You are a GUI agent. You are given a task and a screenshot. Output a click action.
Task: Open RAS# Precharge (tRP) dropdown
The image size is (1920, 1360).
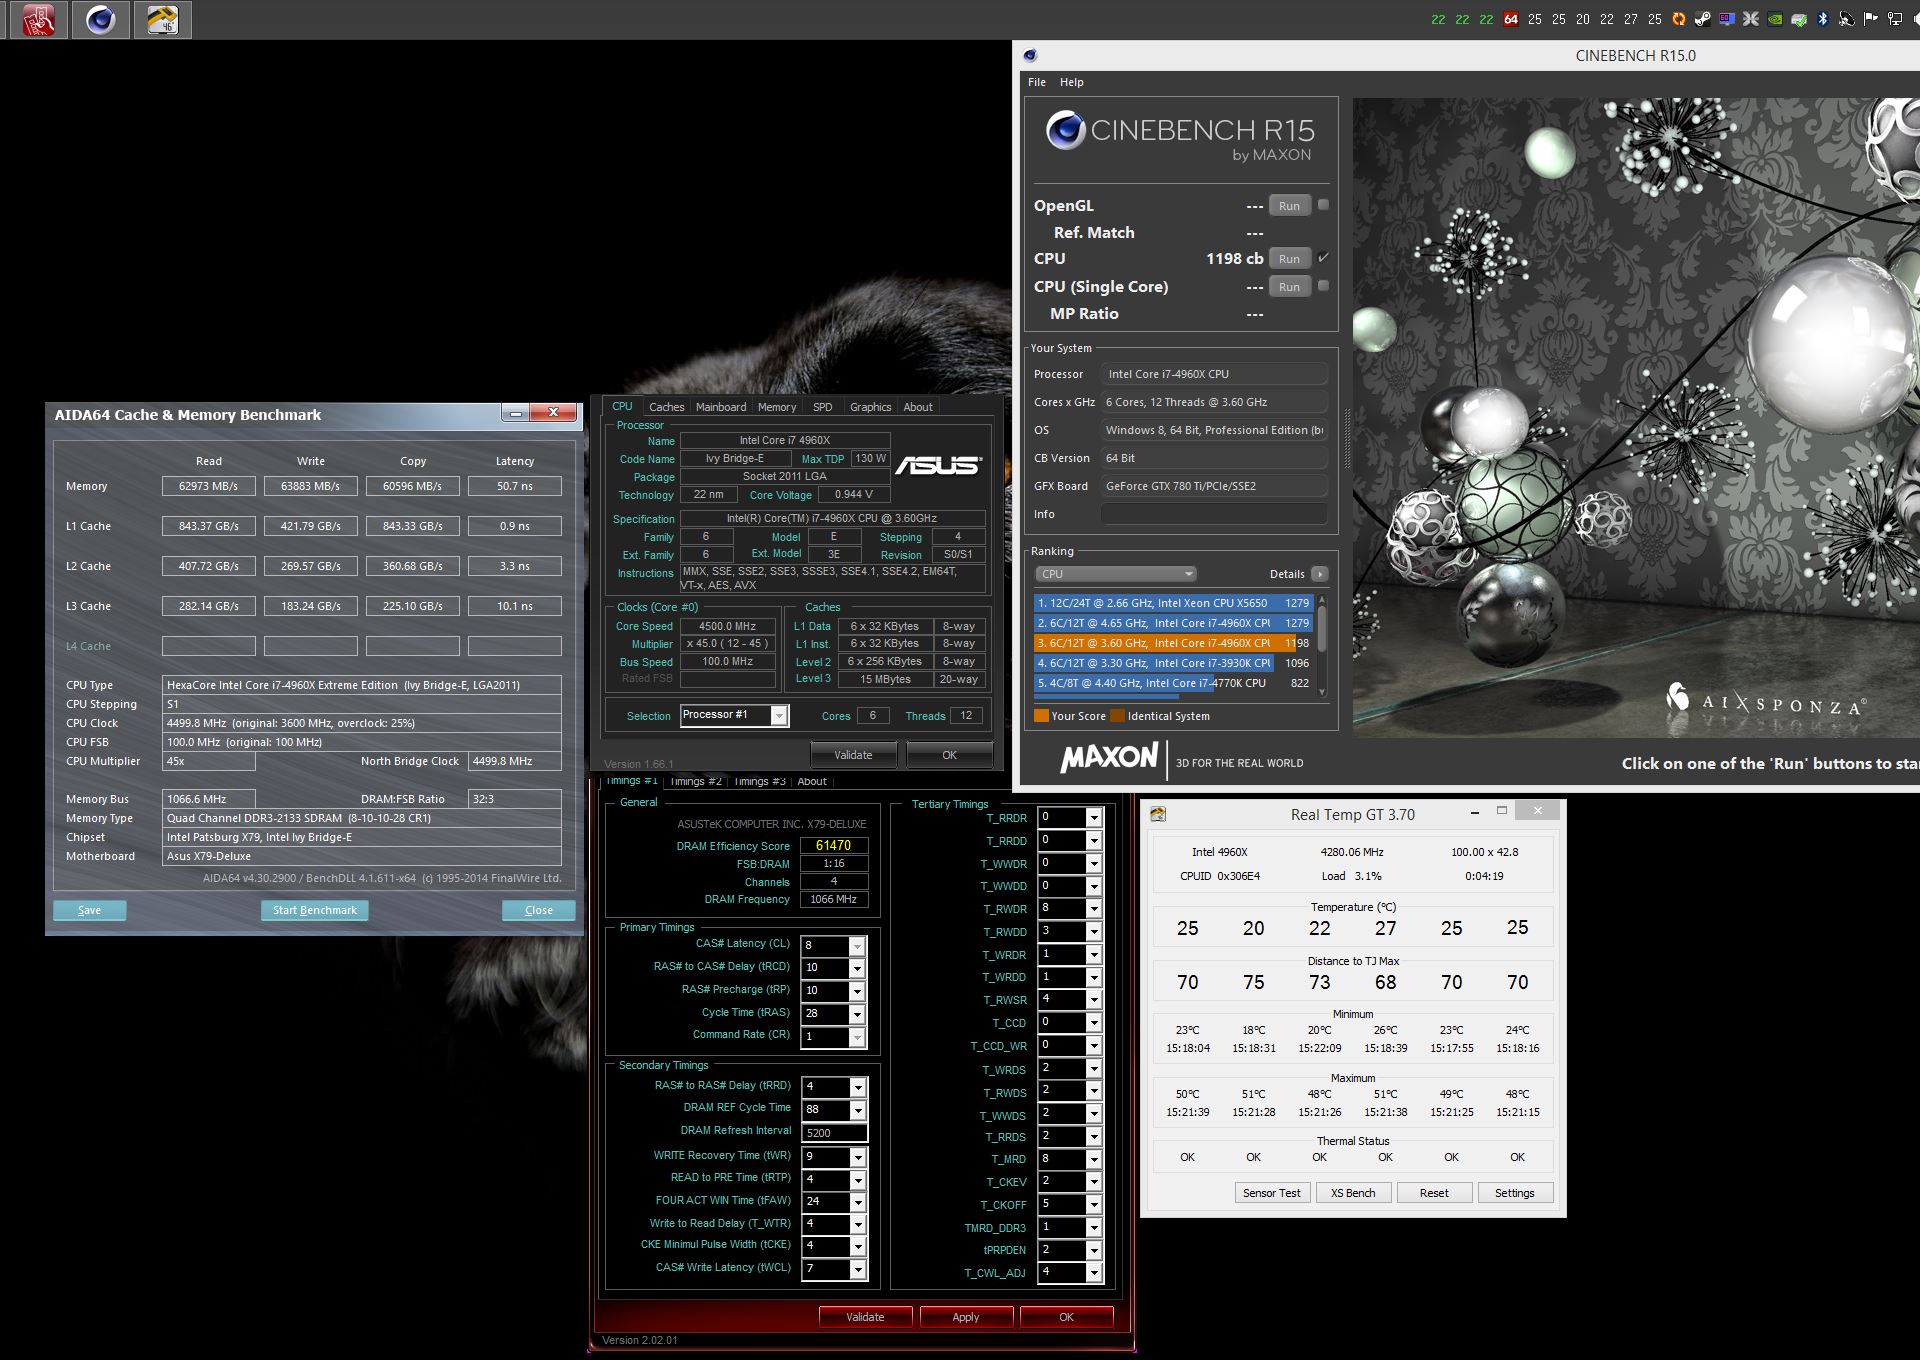[x=857, y=991]
